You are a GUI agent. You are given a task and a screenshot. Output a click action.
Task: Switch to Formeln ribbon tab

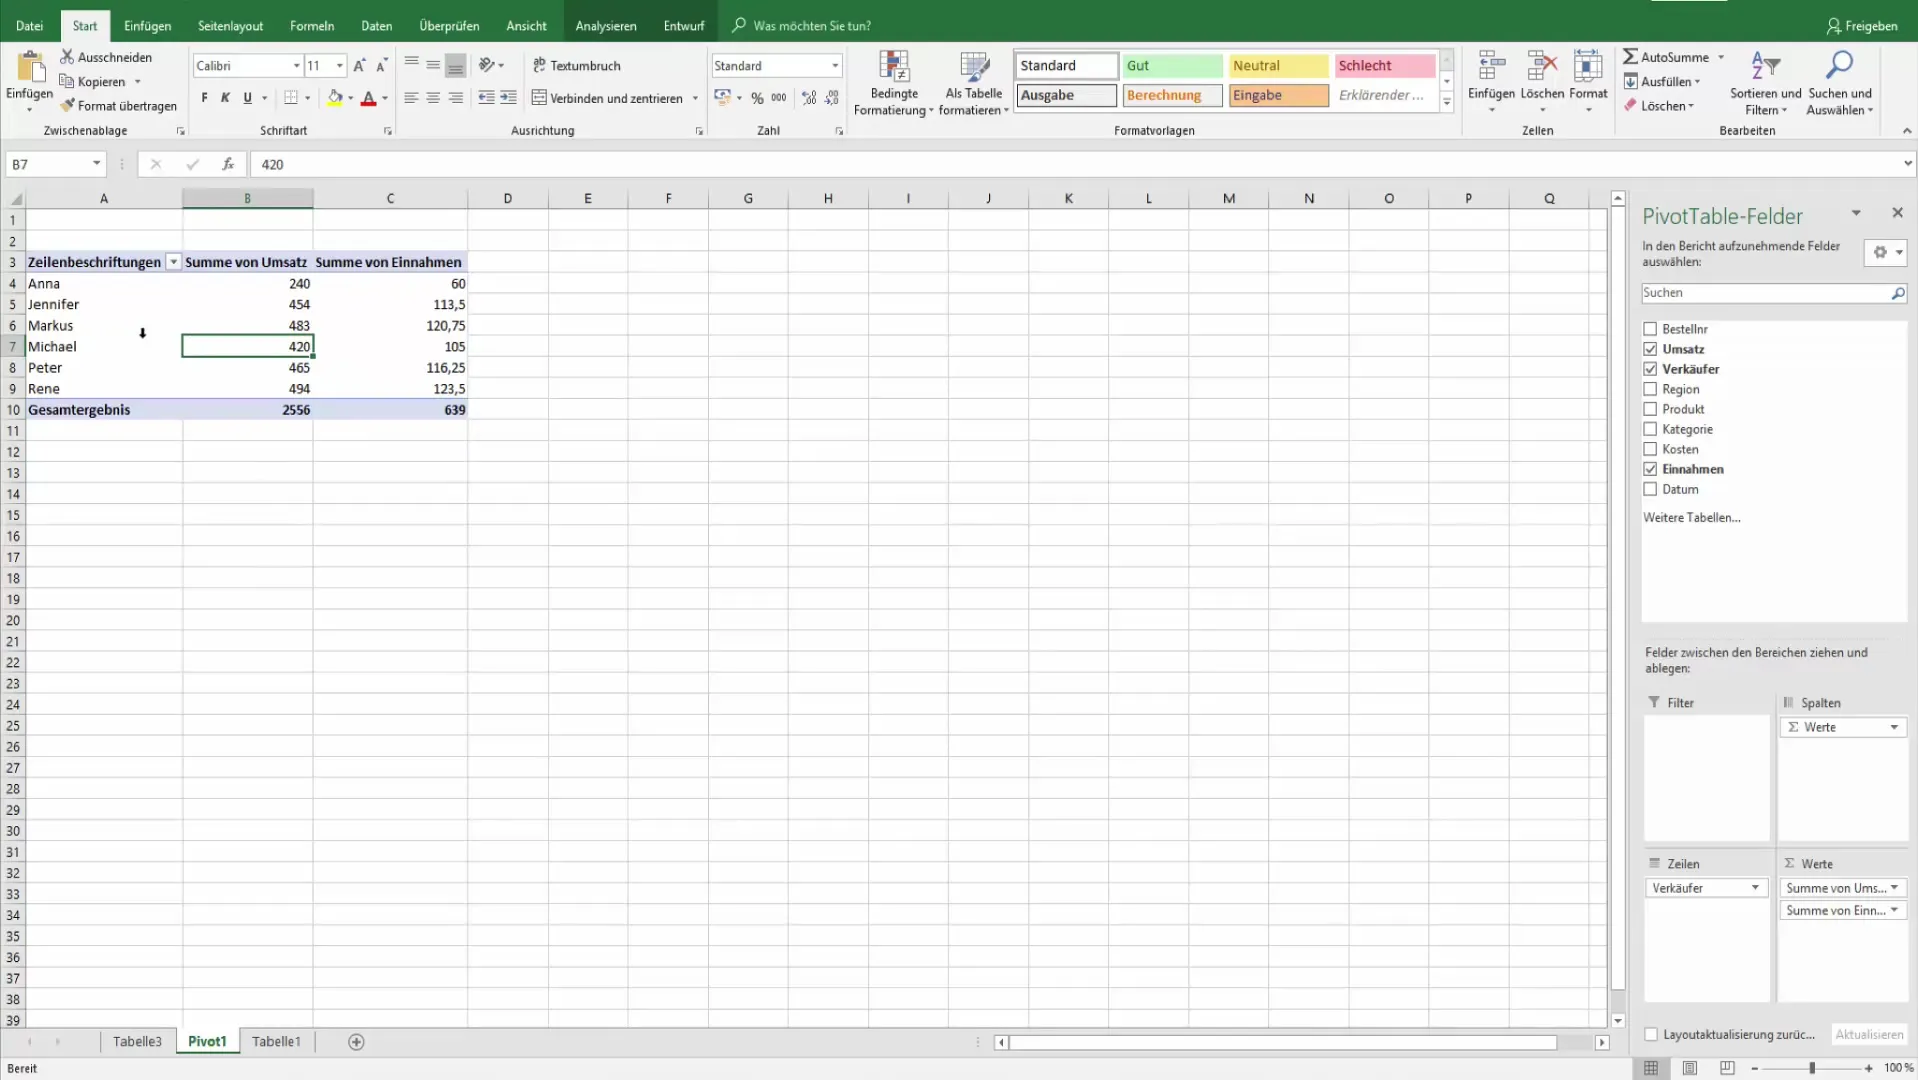312,26
